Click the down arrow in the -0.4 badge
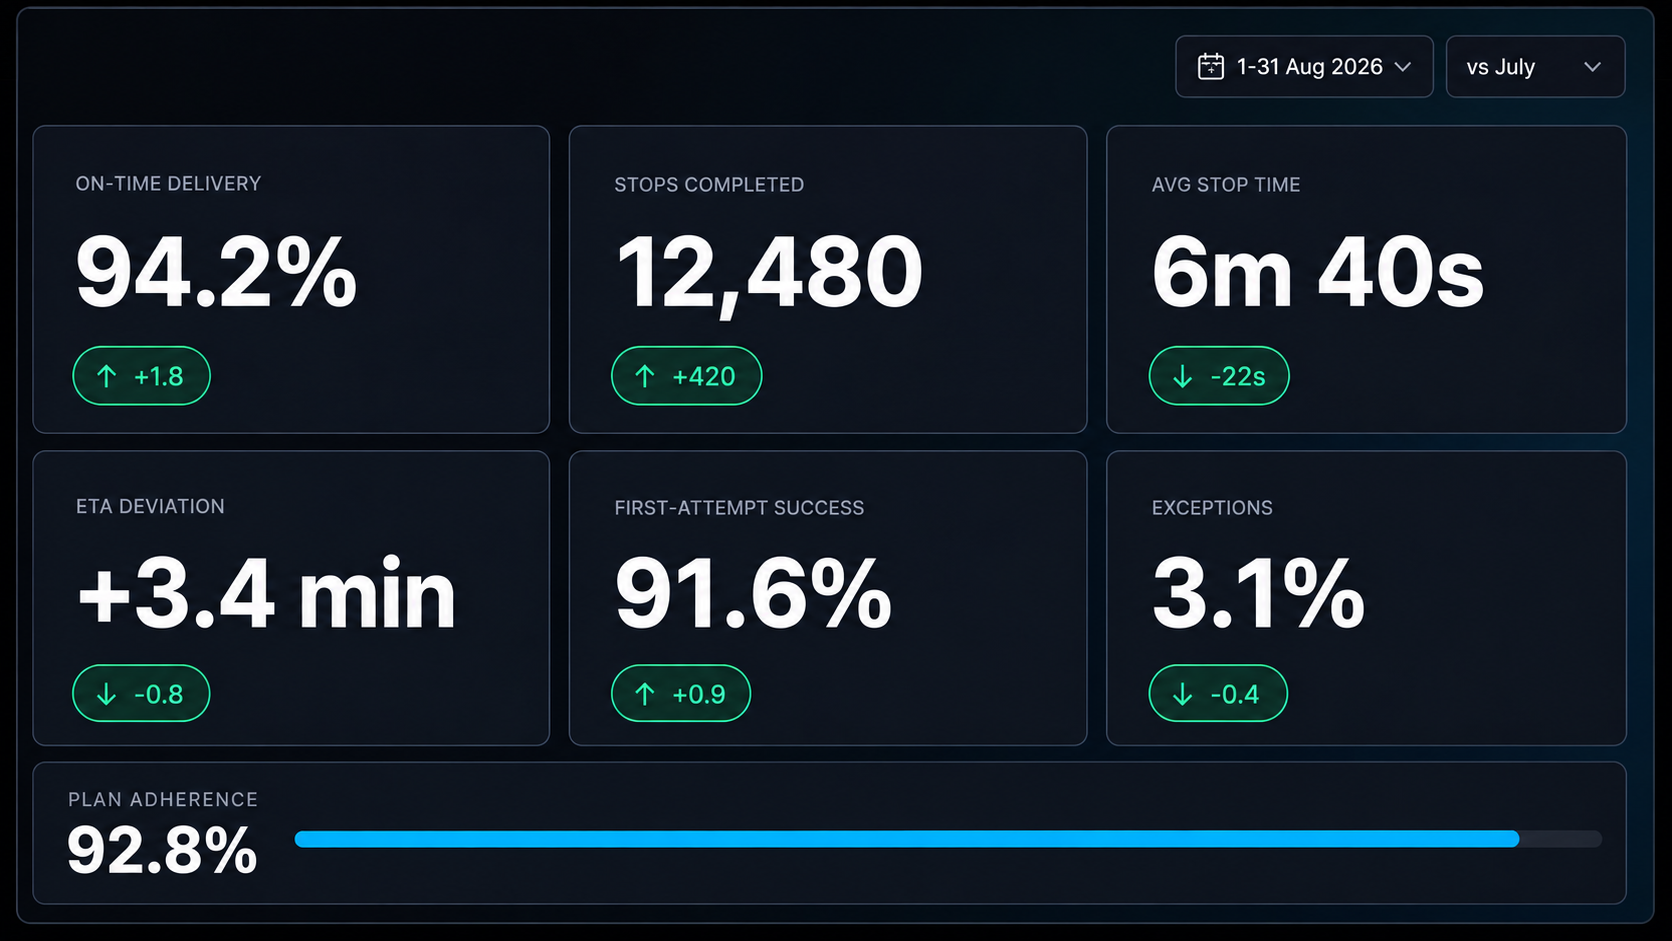 click(x=1183, y=694)
